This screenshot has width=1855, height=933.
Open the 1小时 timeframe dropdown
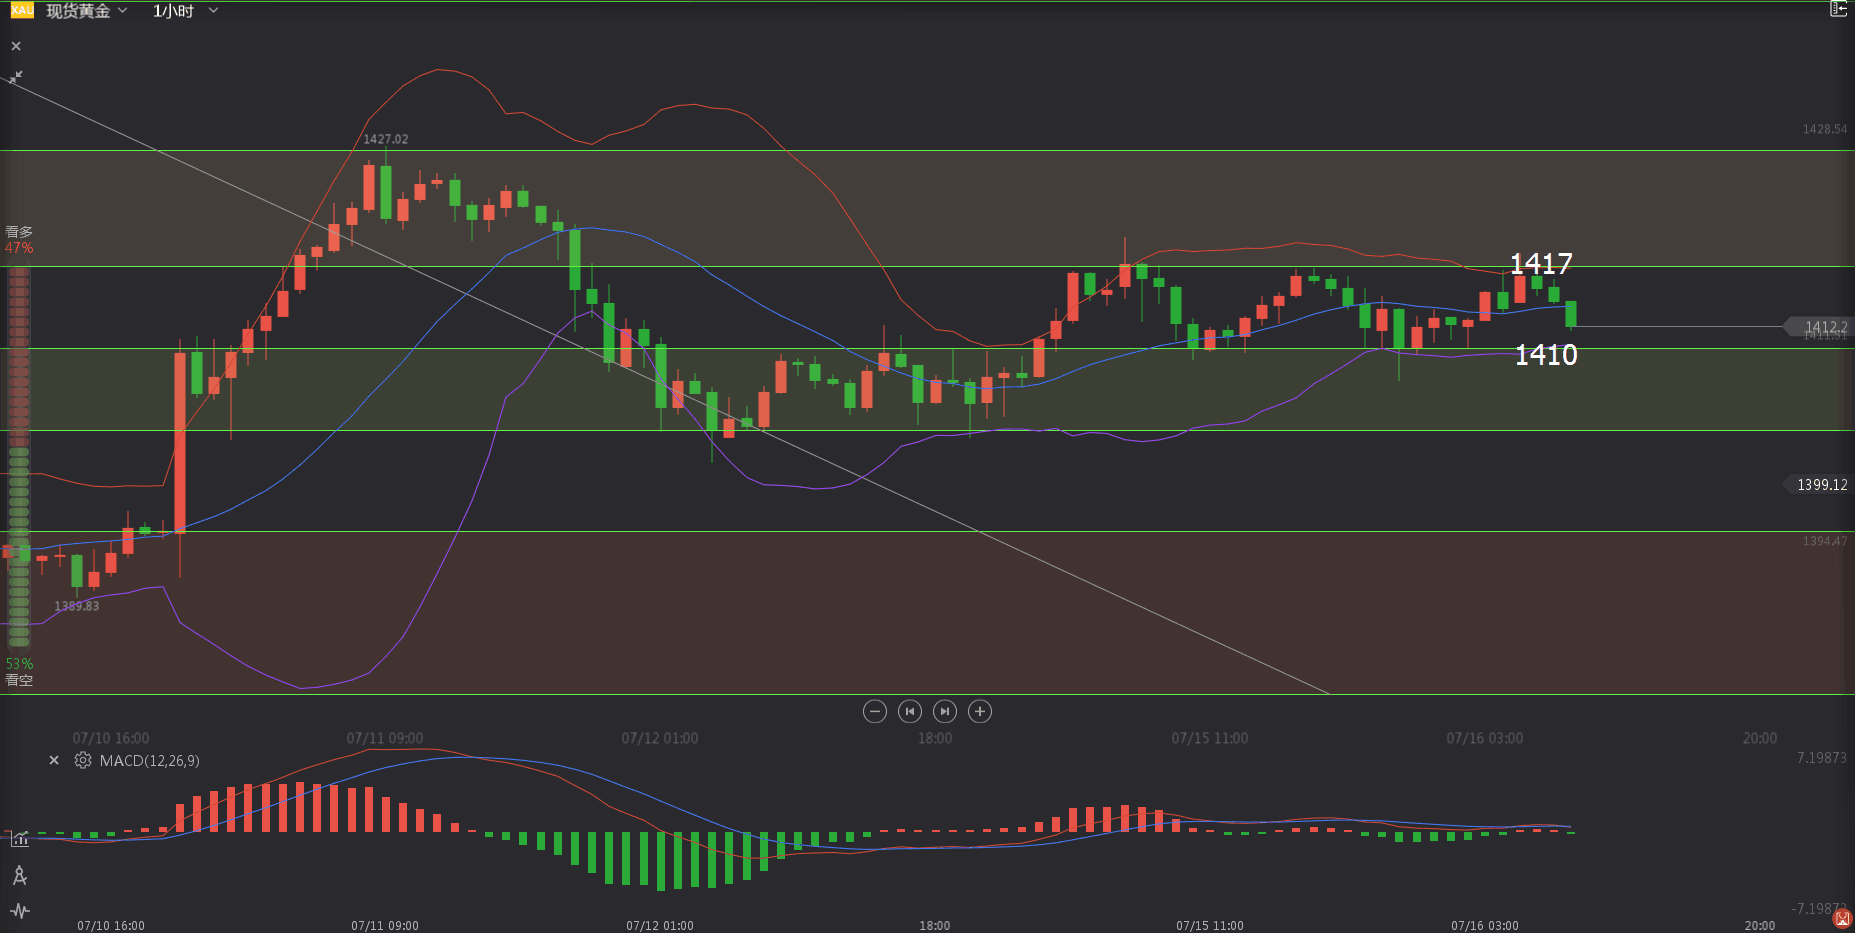[185, 11]
